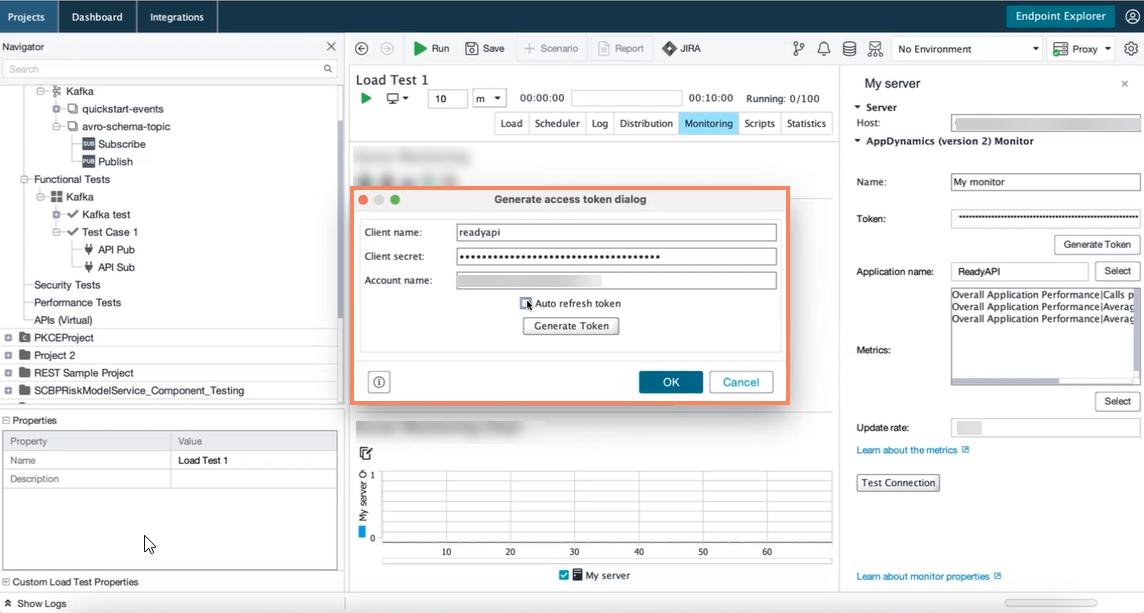The width and height of the screenshot is (1144, 613).
Task: Start Load Test 1 with the green play icon
Action: pyautogui.click(x=366, y=99)
